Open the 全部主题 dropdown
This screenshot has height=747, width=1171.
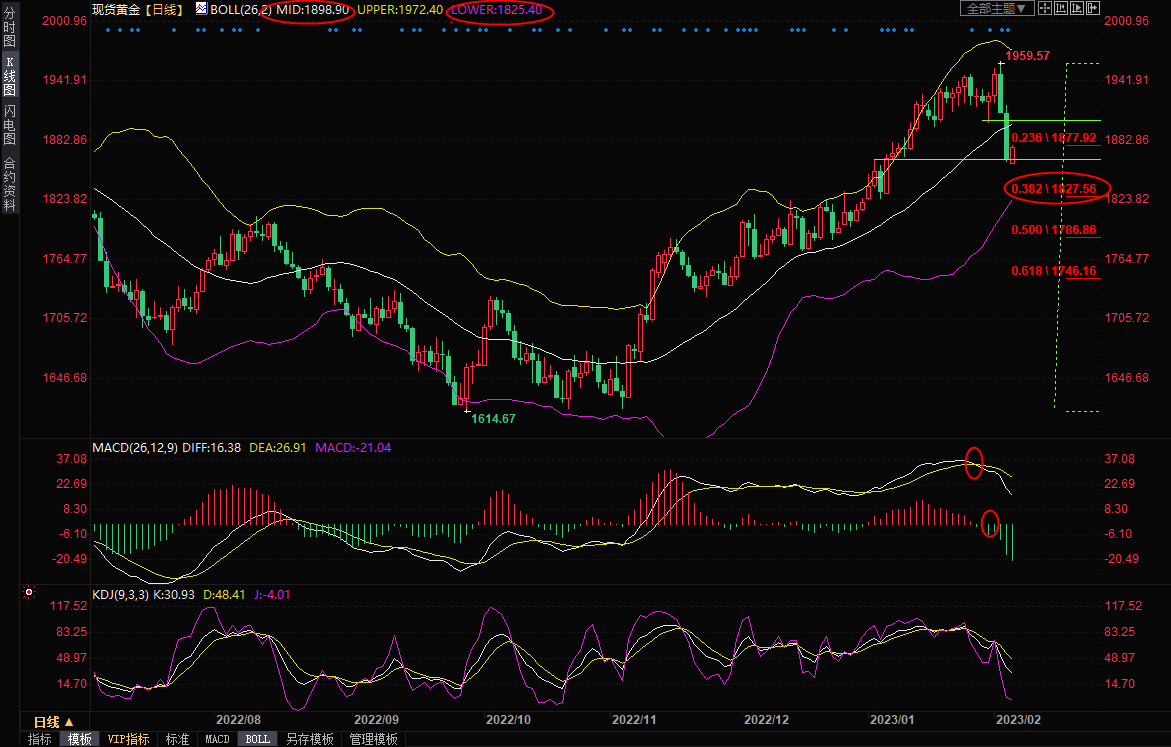coord(996,8)
